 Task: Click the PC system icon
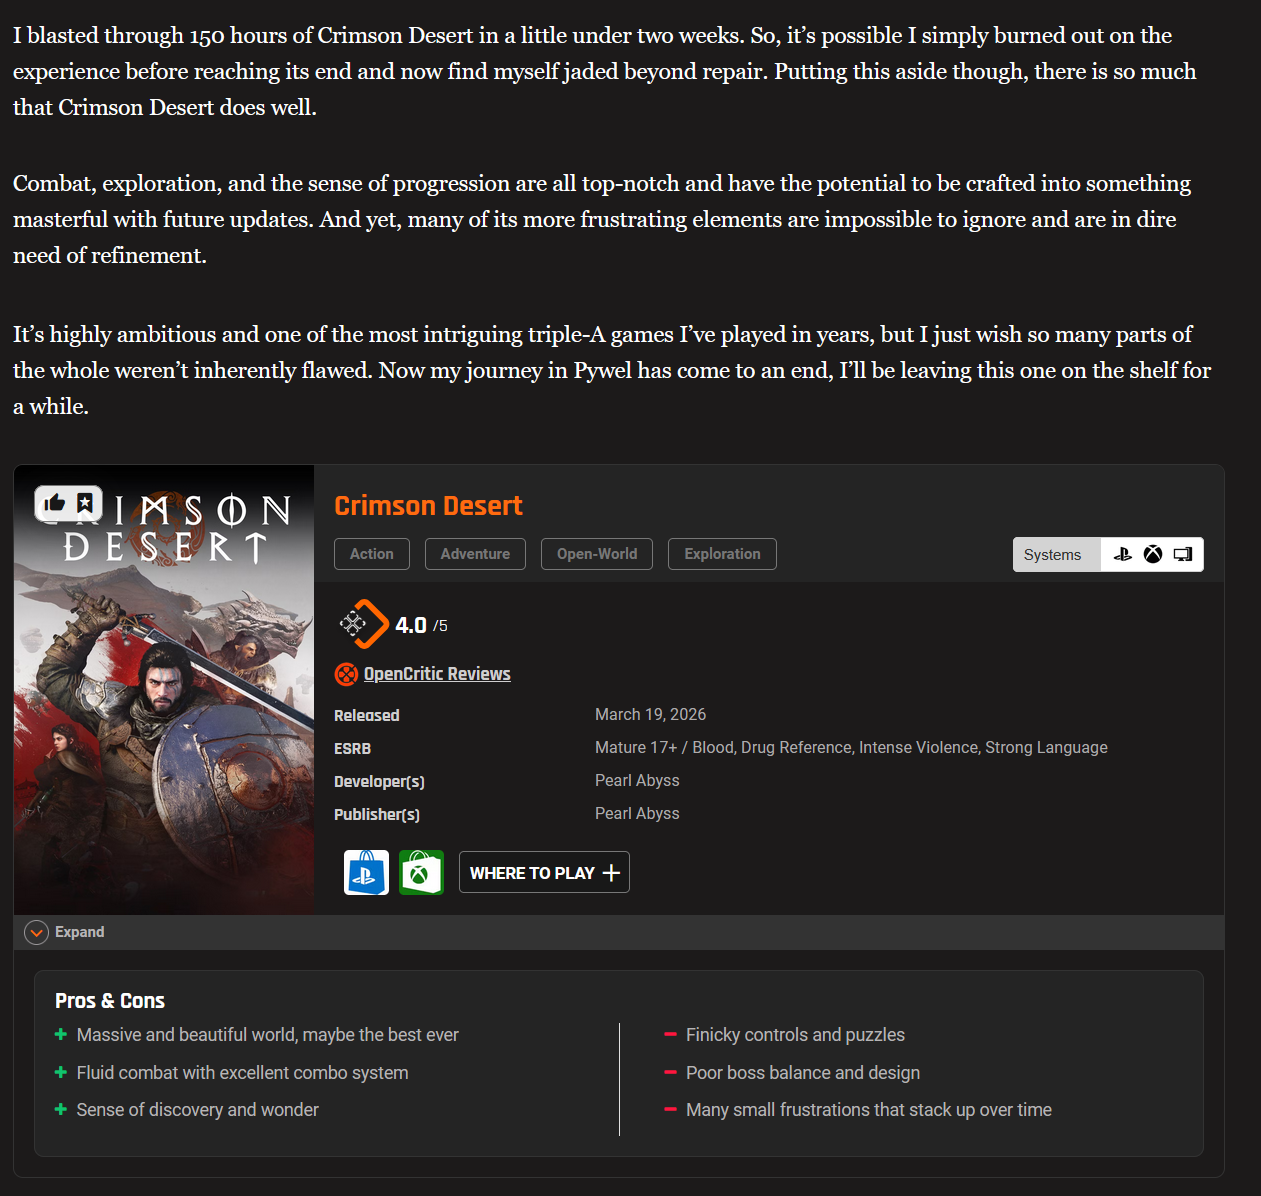point(1183,554)
